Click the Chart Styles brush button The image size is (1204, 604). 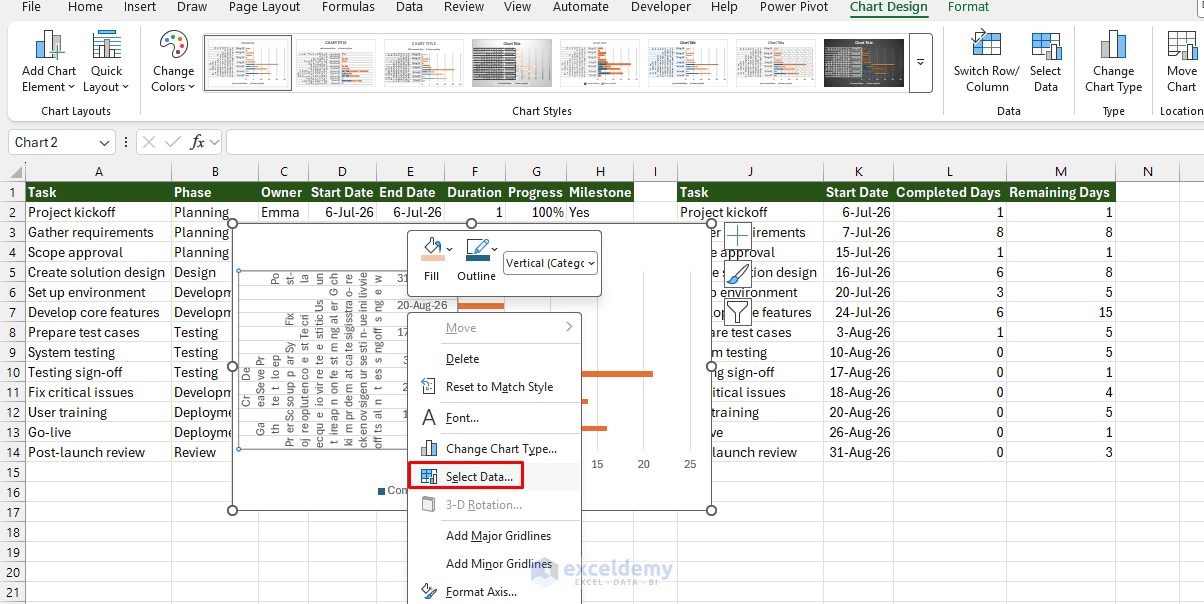click(x=737, y=275)
